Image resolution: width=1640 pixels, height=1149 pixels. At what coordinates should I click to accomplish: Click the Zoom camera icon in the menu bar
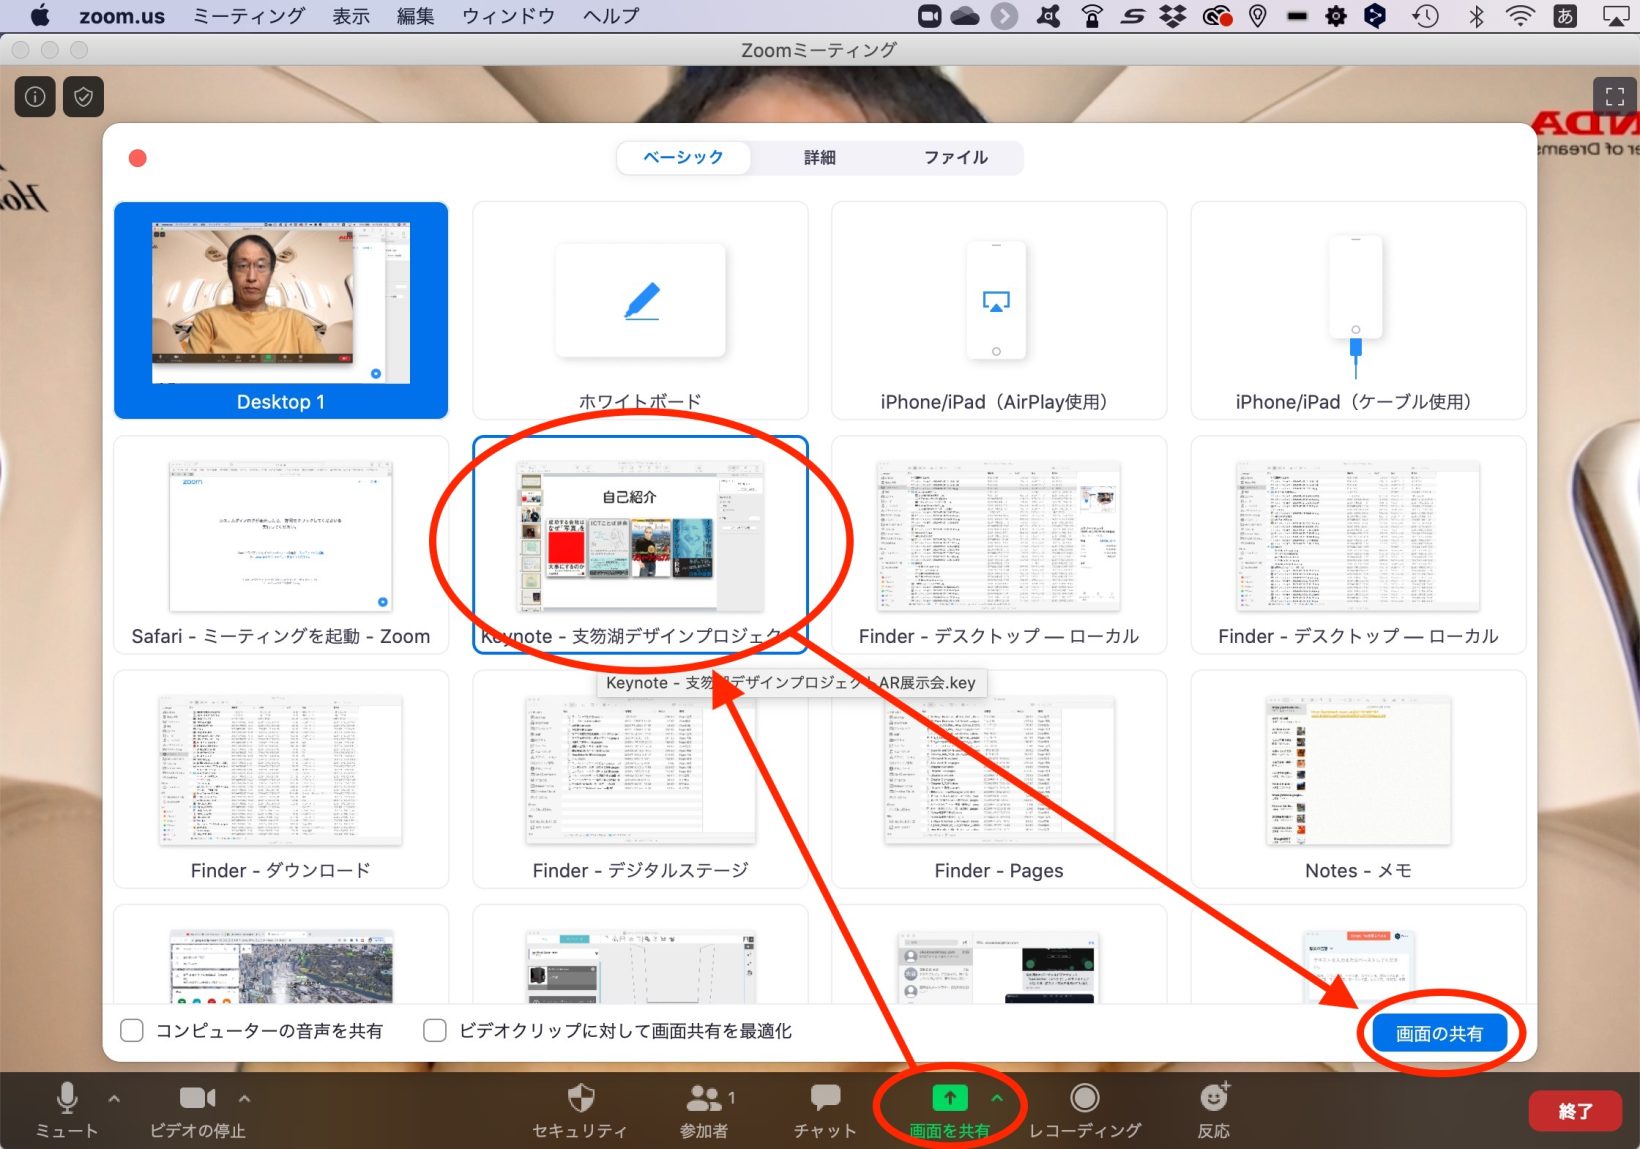[x=929, y=15]
